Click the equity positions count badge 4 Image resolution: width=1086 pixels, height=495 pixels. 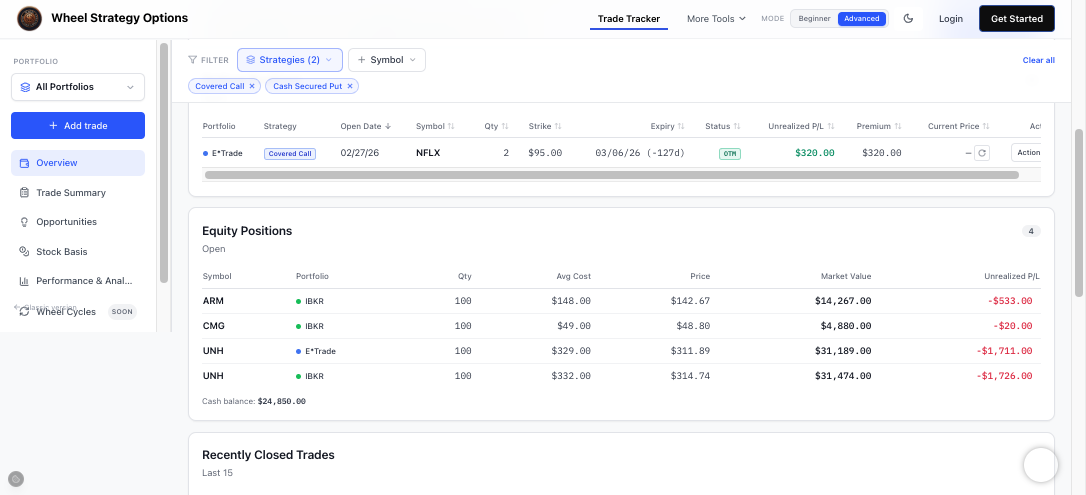[x=1031, y=231]
